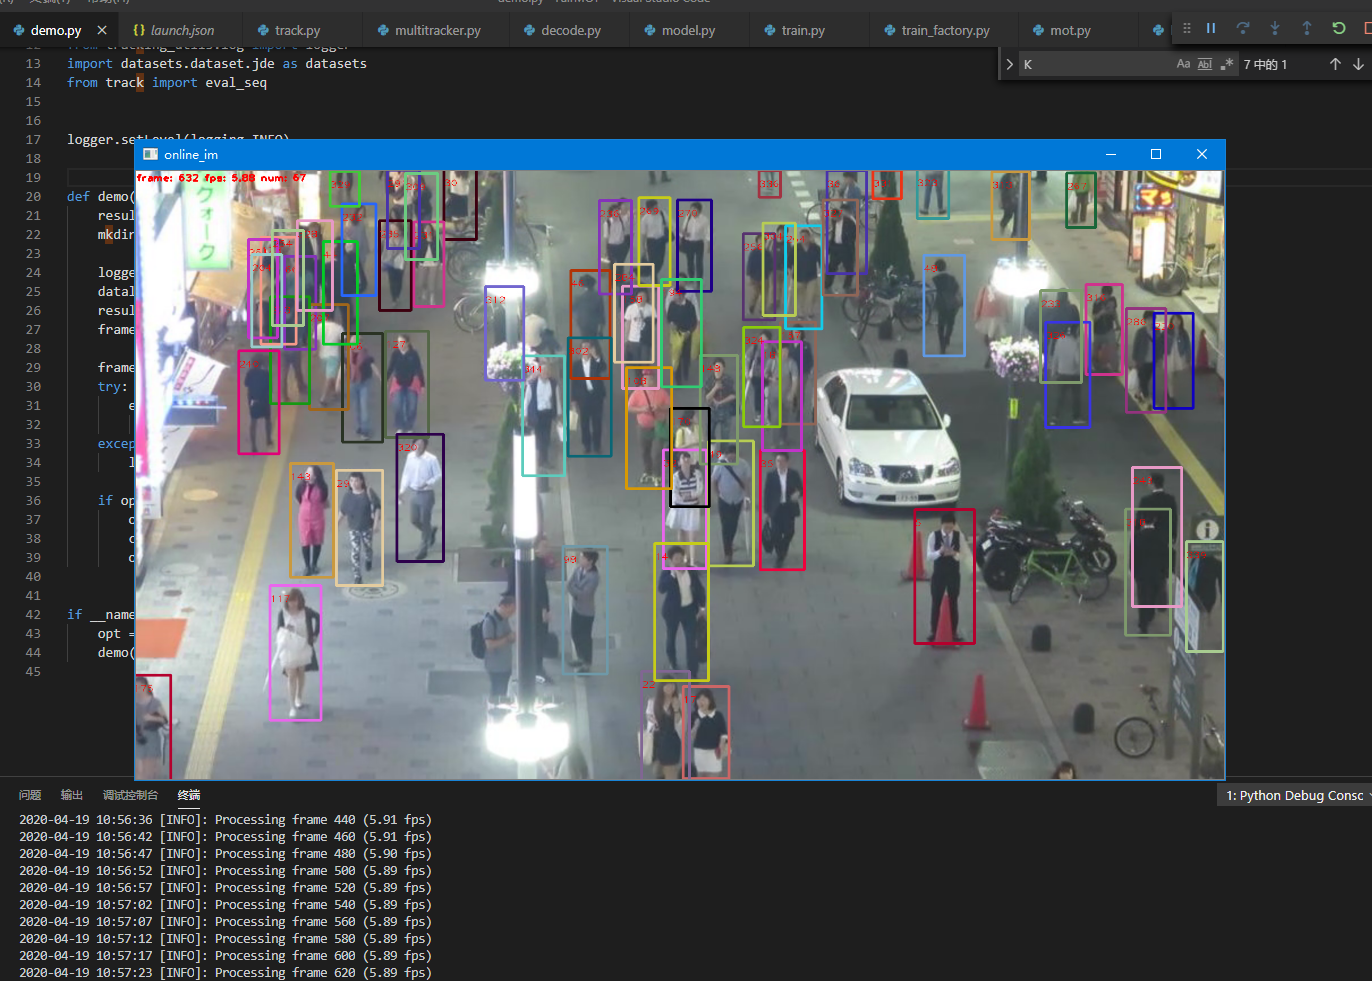1372x981 pixels.
Task: Open the '1: Python Debug Console' dropdown
Action: pos(1293,795)
